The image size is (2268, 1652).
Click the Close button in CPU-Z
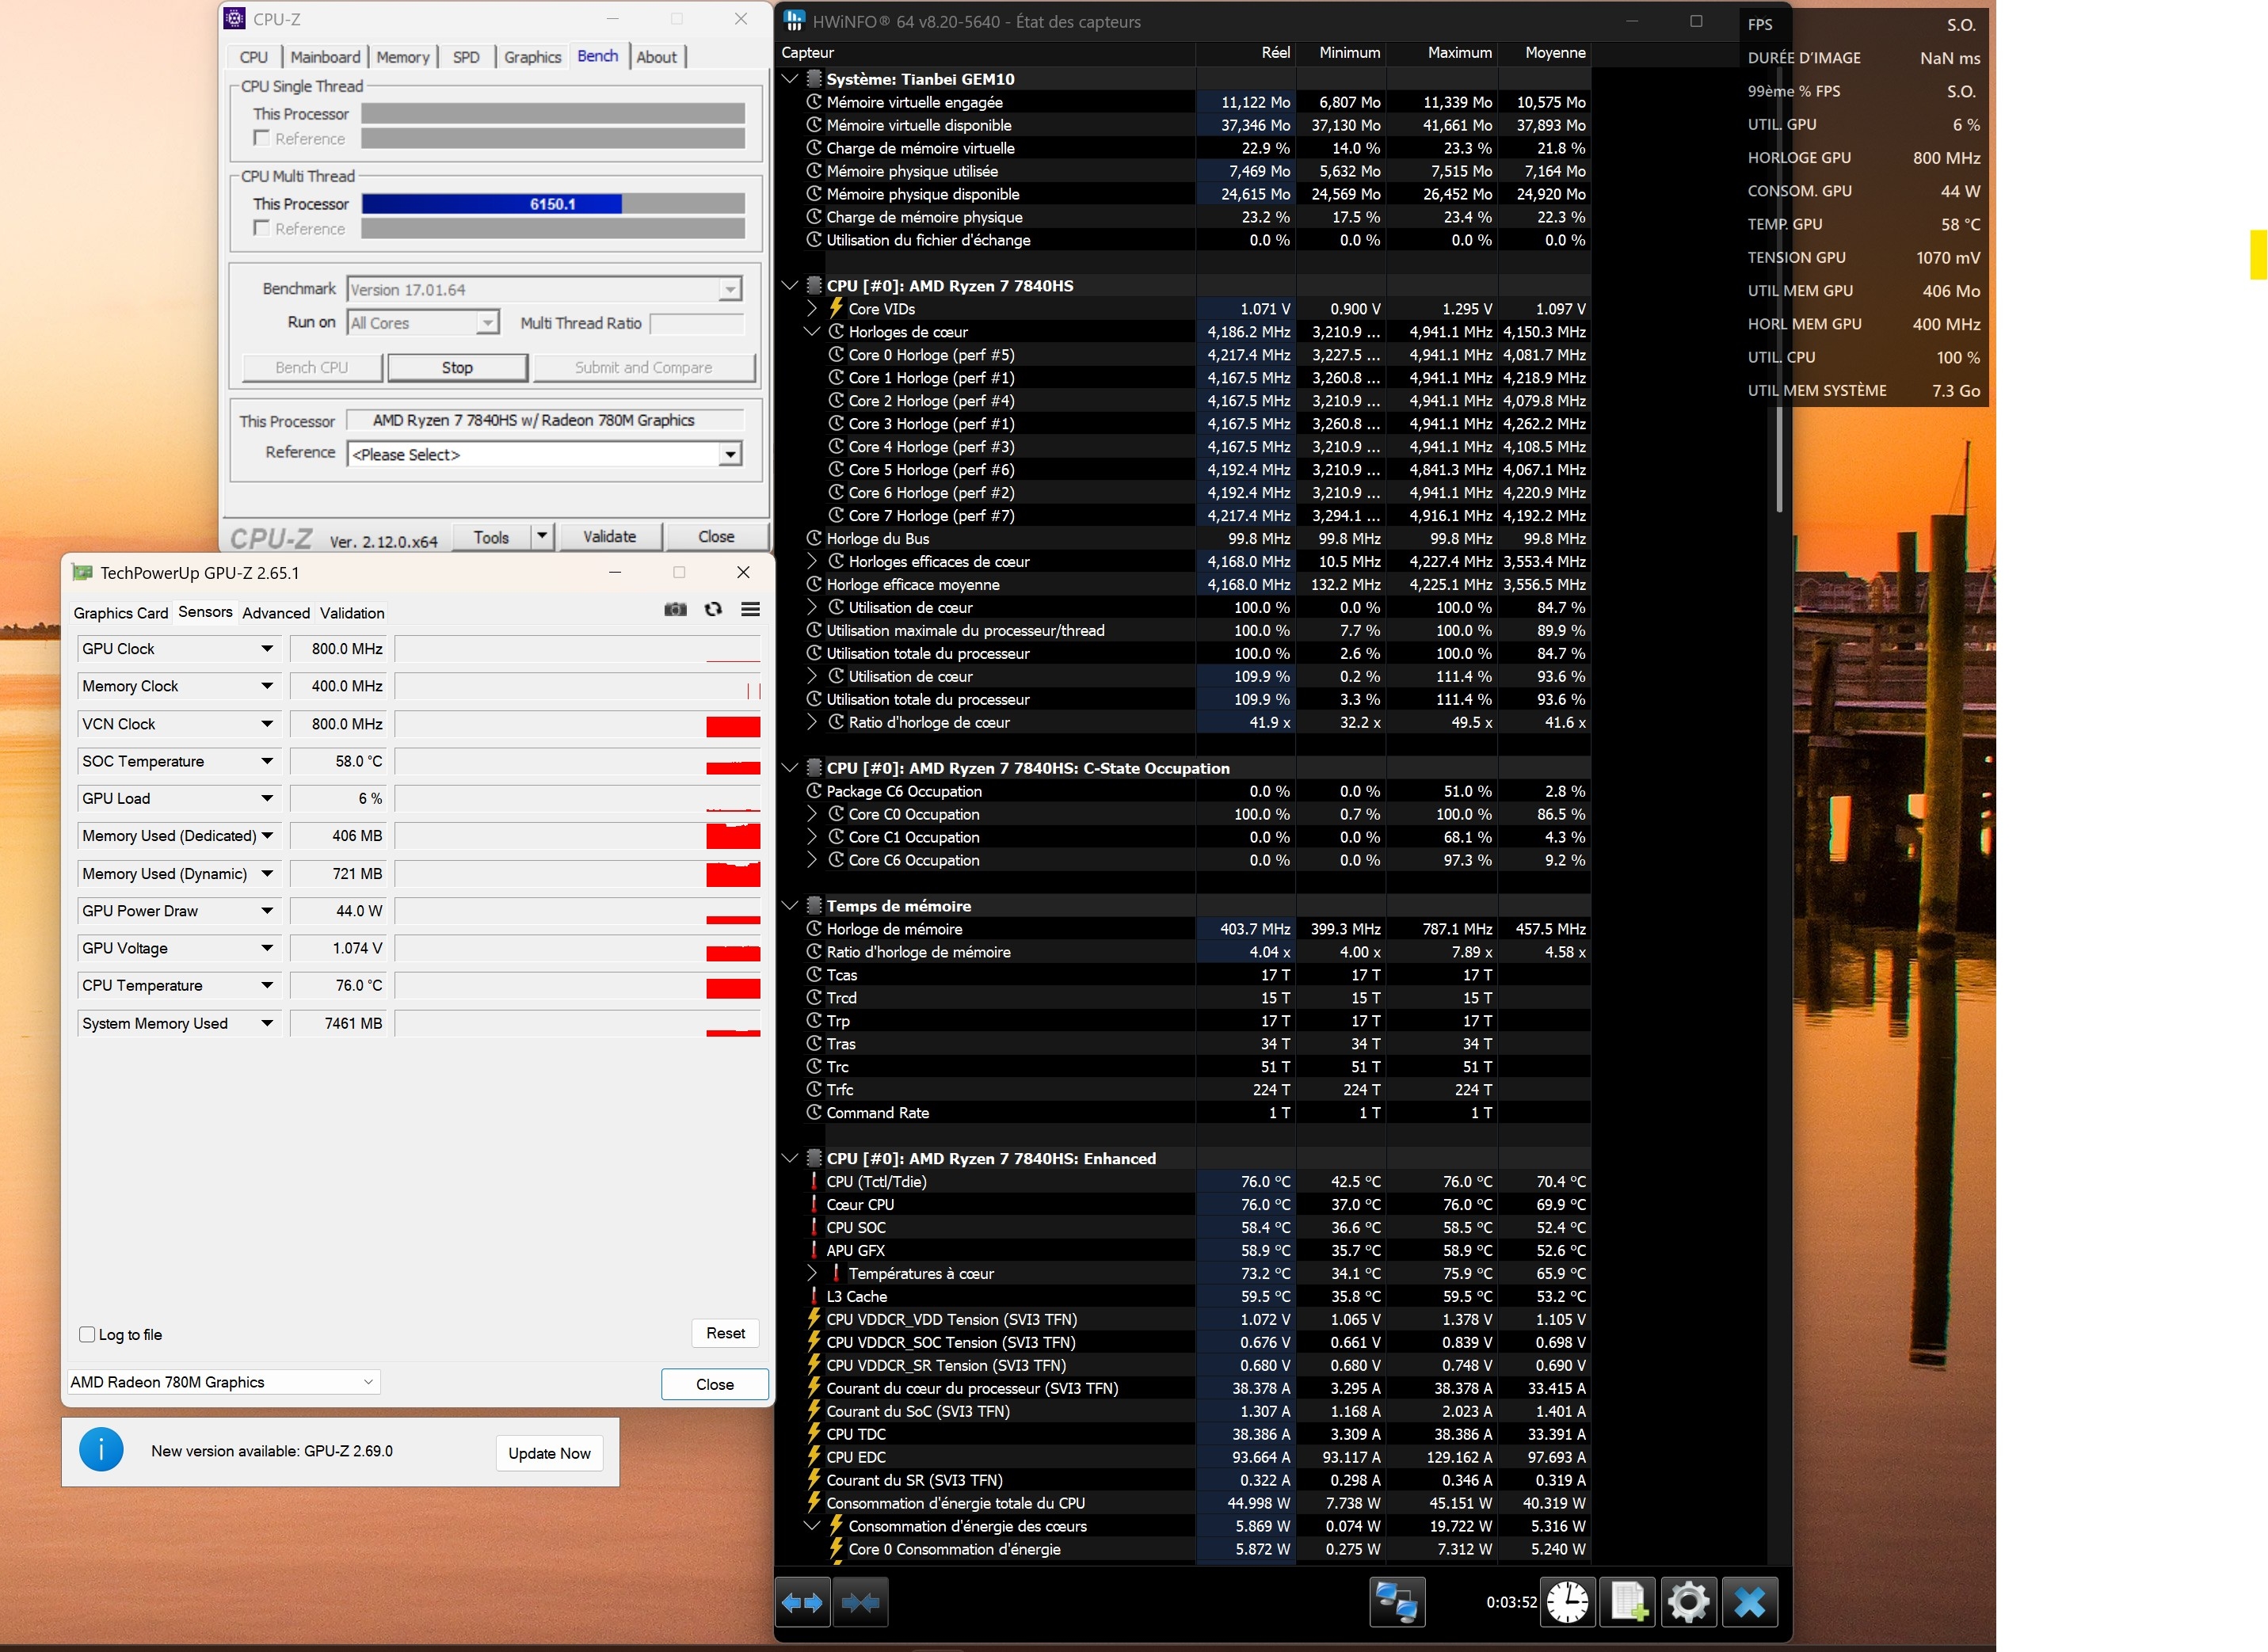coord(716,536)
